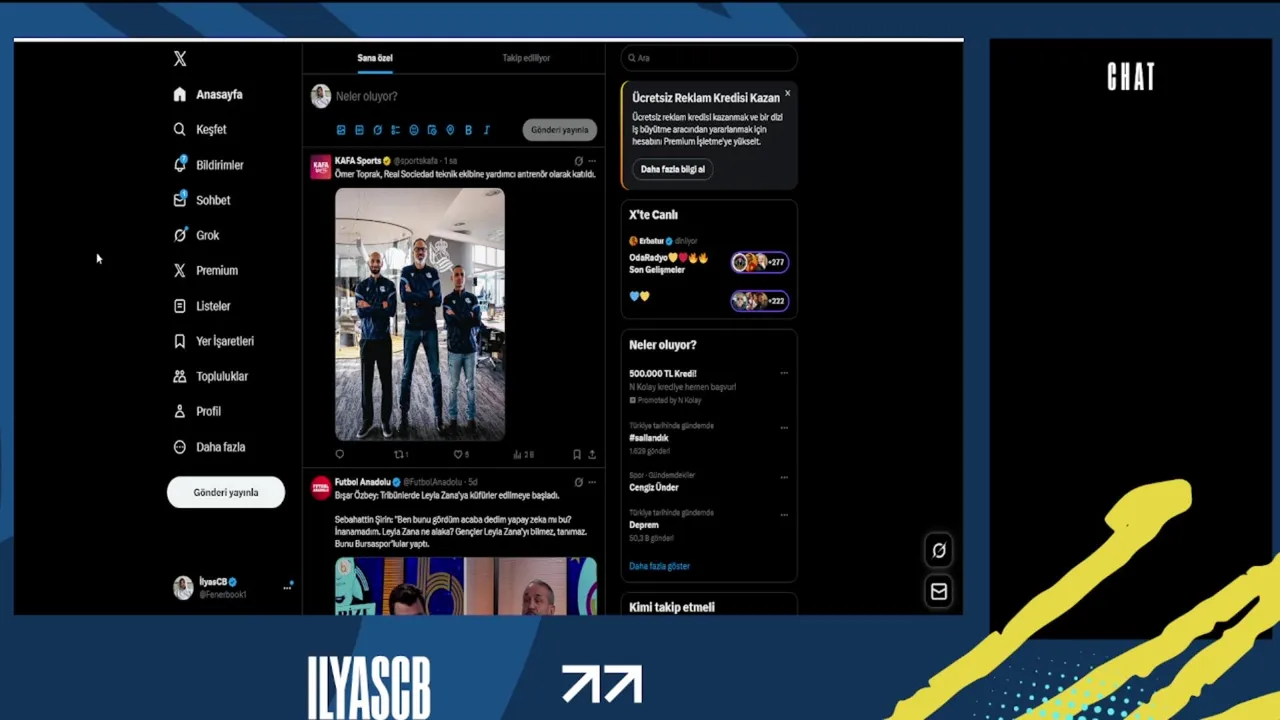This screenshot has width=1280, height=720.
Task: Open floating messages envelope button
Action: (939, 591)
